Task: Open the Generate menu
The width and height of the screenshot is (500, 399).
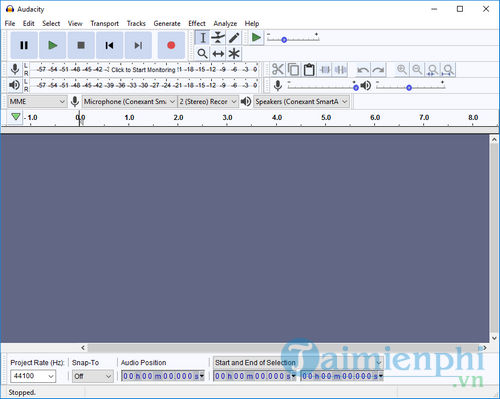Action: pos(167,24)
